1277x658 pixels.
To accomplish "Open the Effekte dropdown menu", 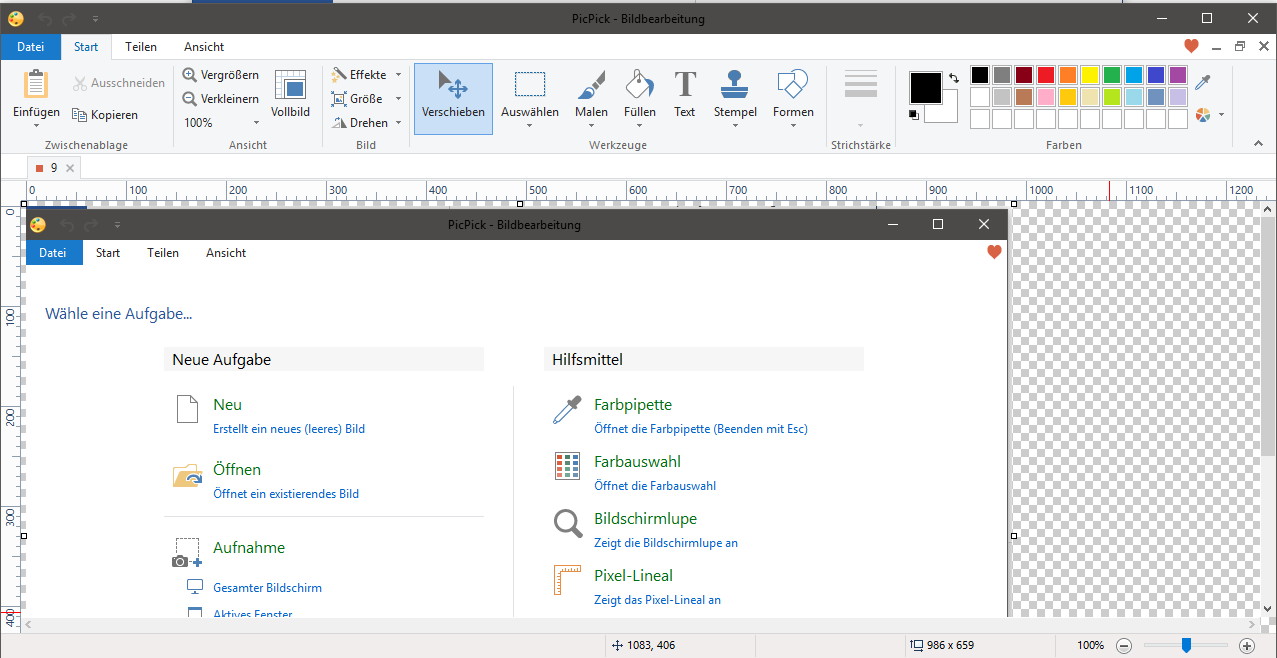I will (x=398, y=75).
